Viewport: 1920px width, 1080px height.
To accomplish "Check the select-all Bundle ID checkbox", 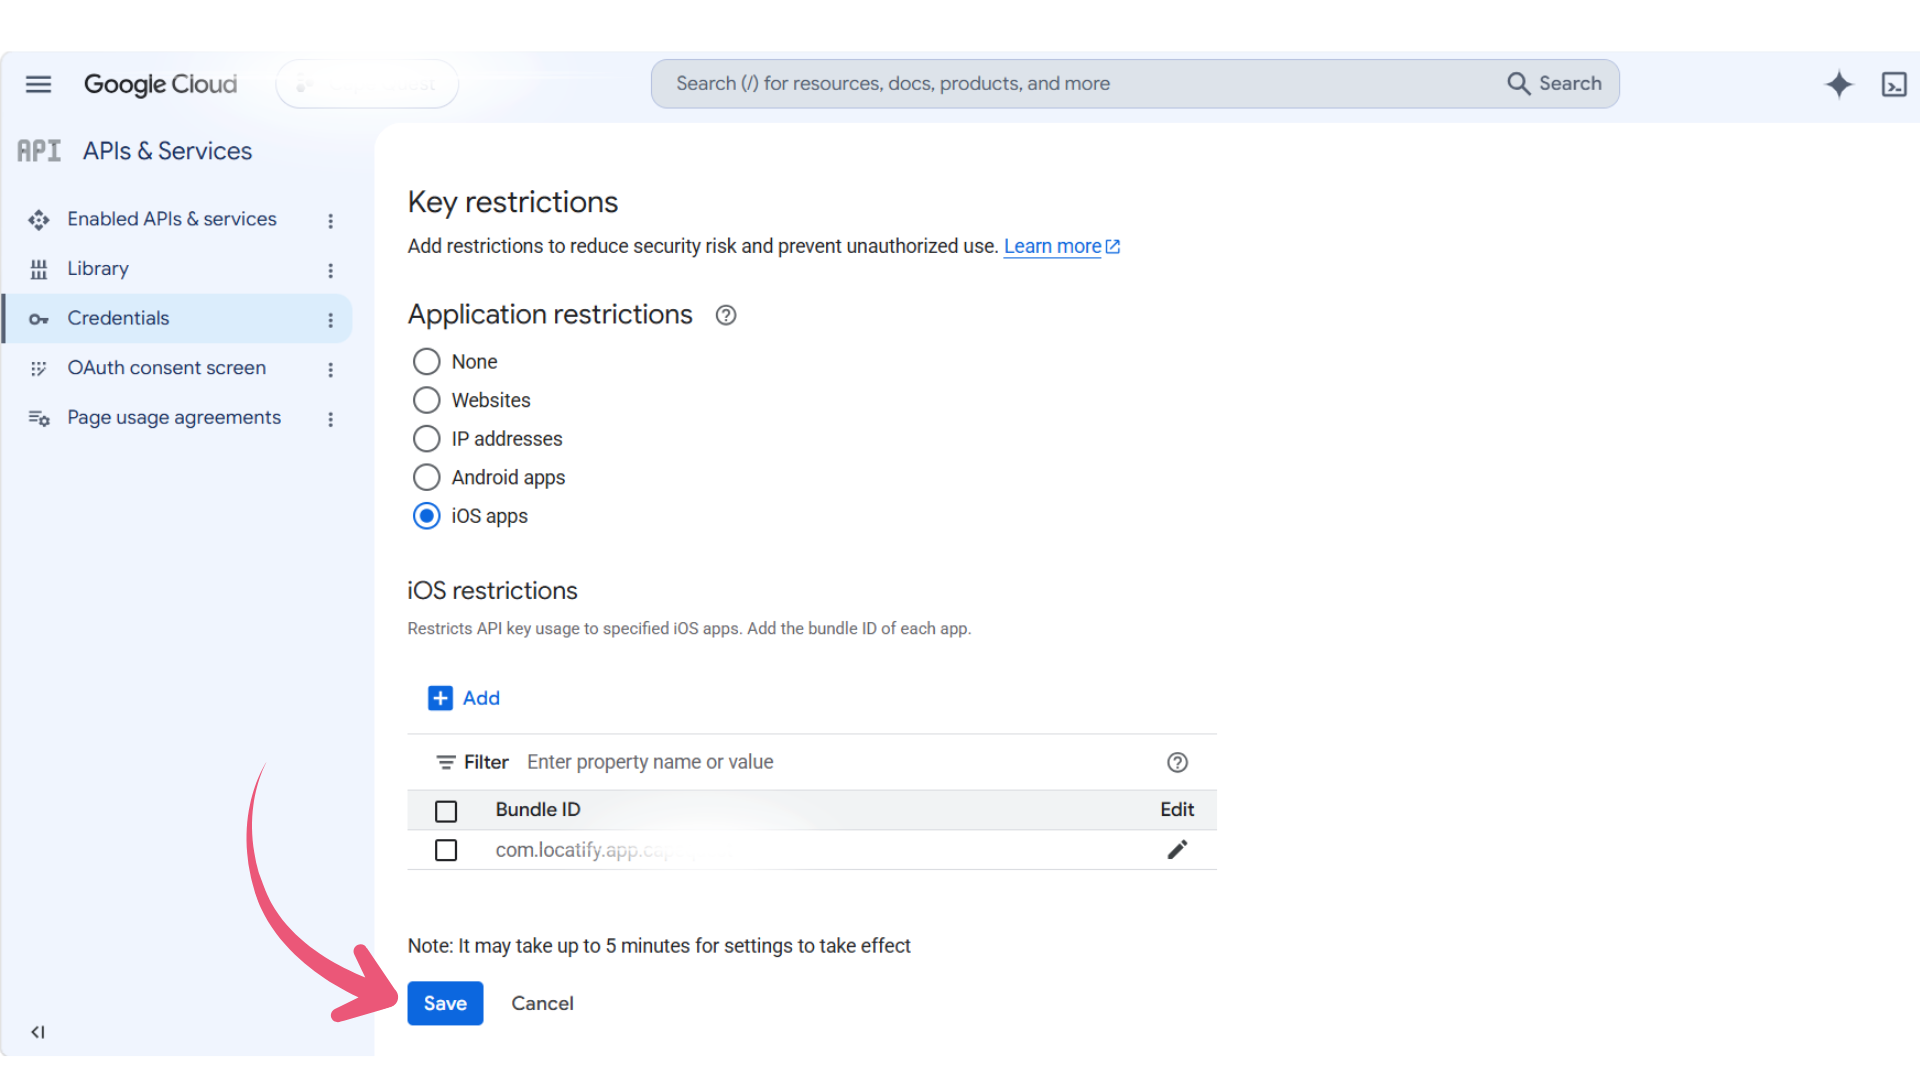I will pos(446,811).
